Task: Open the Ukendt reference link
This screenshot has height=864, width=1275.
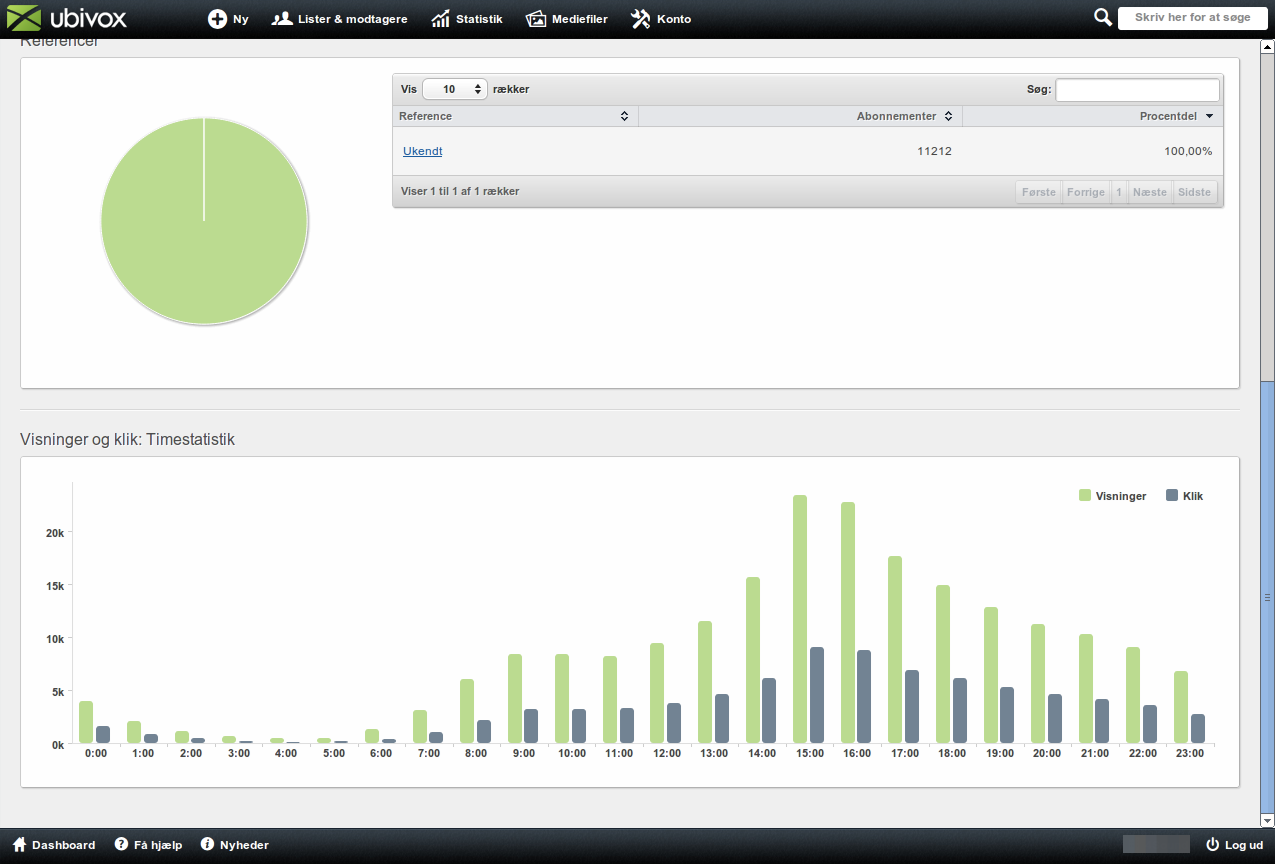Action: coord(422,151)
